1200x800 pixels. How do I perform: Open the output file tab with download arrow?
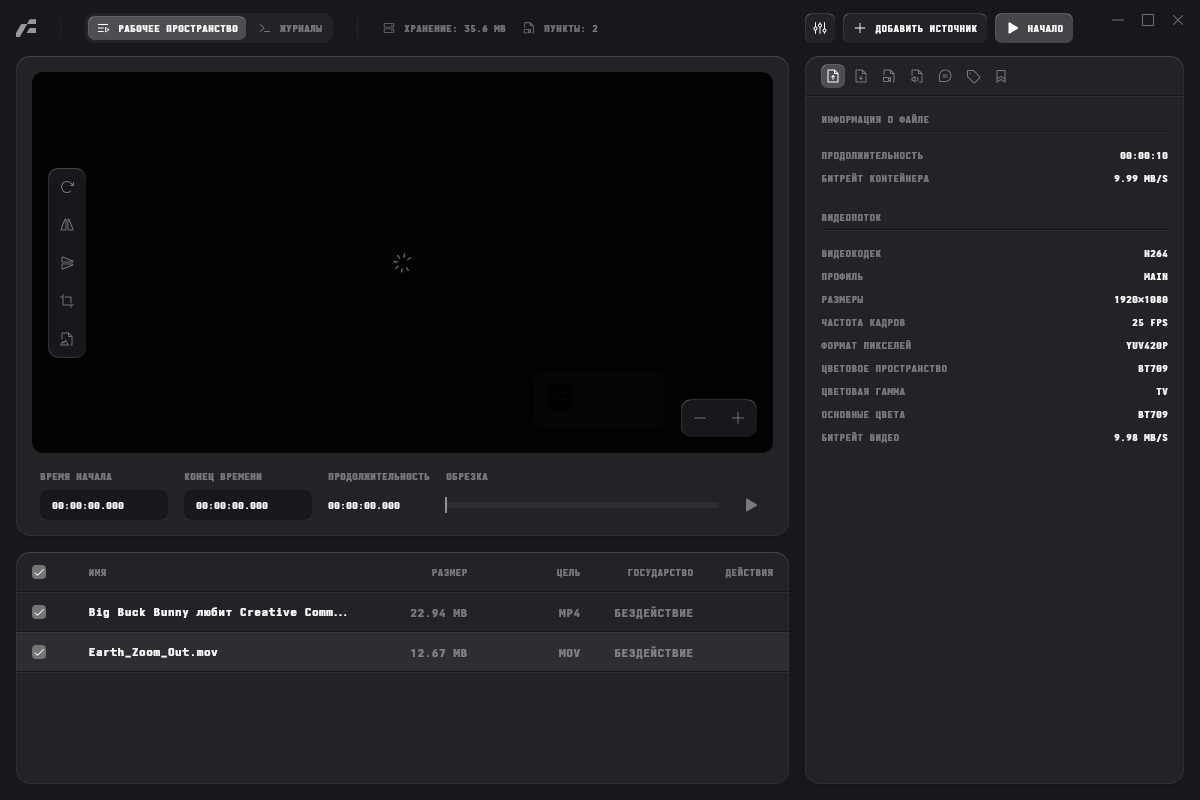tap(861, 76)
